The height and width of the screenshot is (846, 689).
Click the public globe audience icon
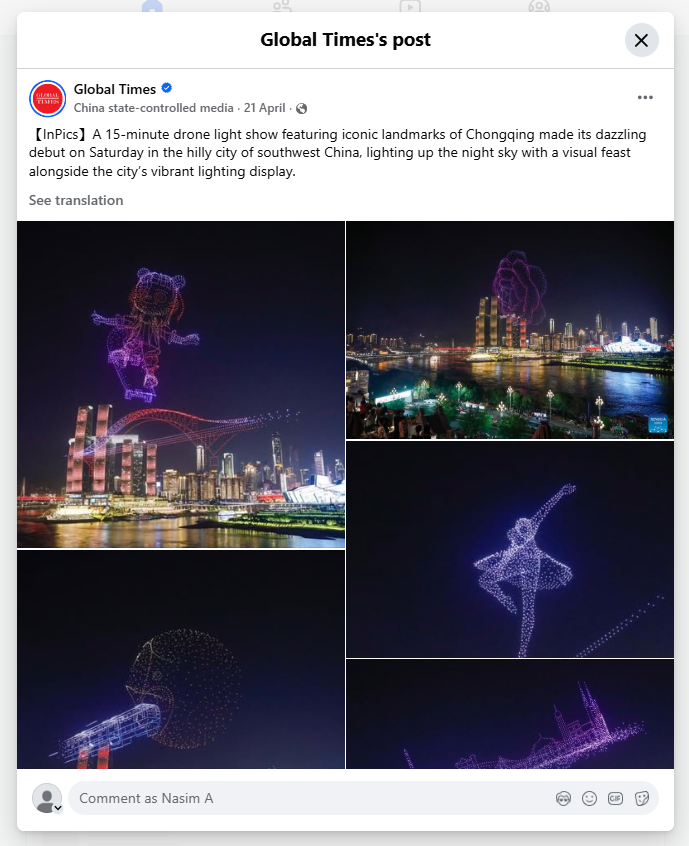tap(302, 108)
